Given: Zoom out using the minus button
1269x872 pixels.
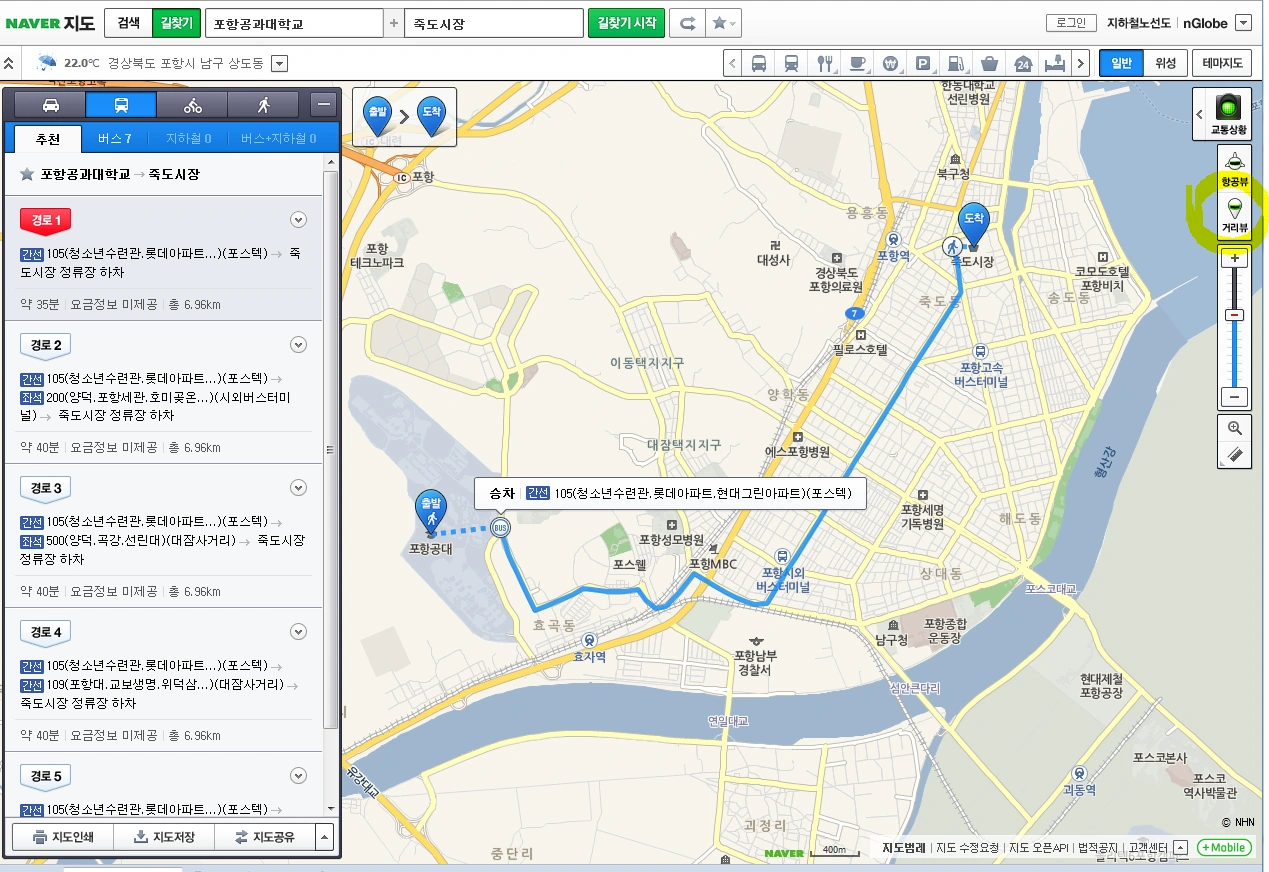Looking at the screenshot, I should coord(1235,397).
